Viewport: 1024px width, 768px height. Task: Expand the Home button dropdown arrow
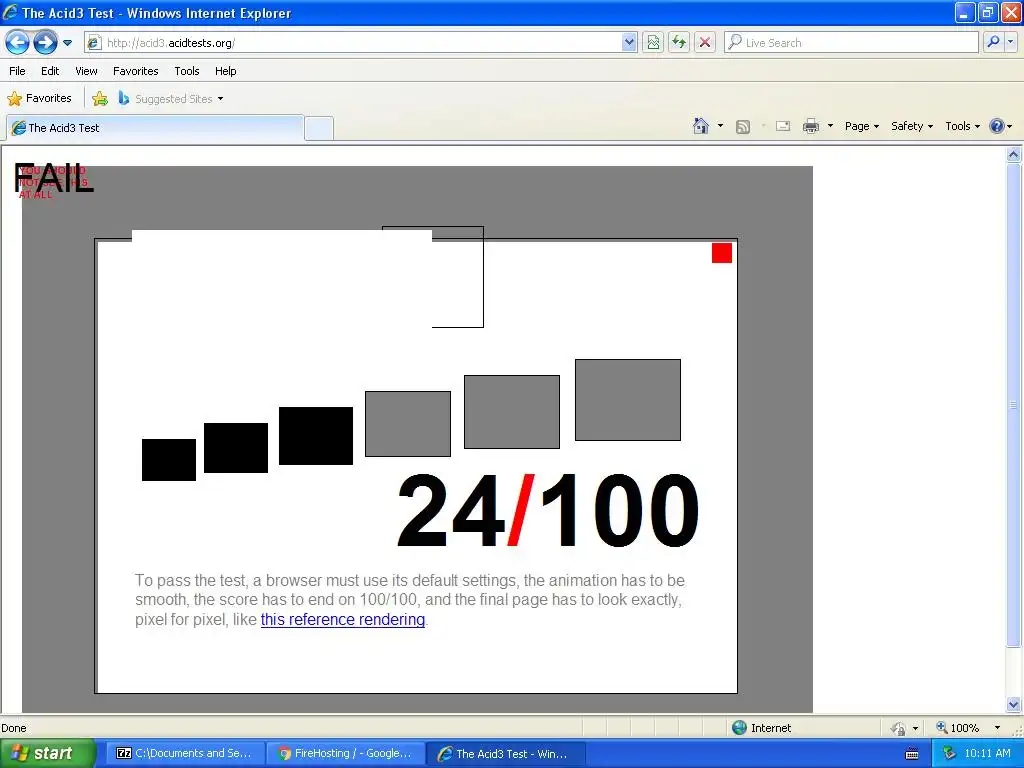pos(720,126)
